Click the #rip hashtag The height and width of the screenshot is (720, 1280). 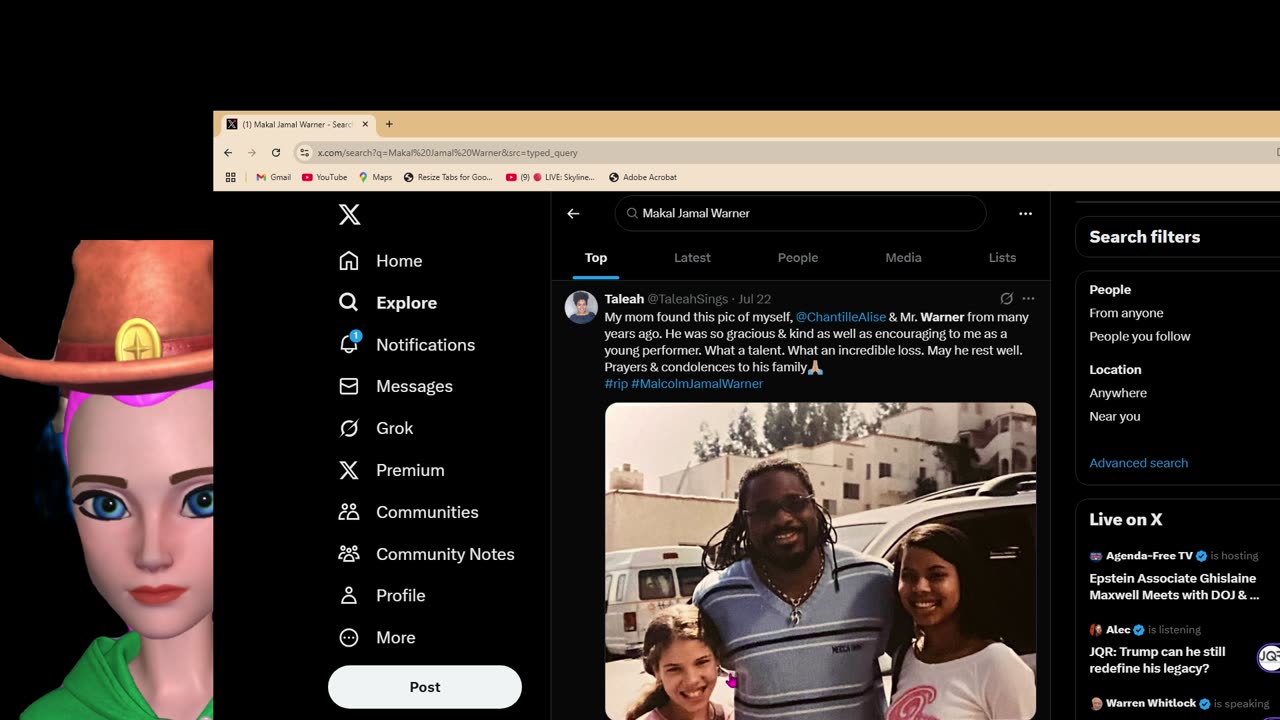[x=616, y=384]
